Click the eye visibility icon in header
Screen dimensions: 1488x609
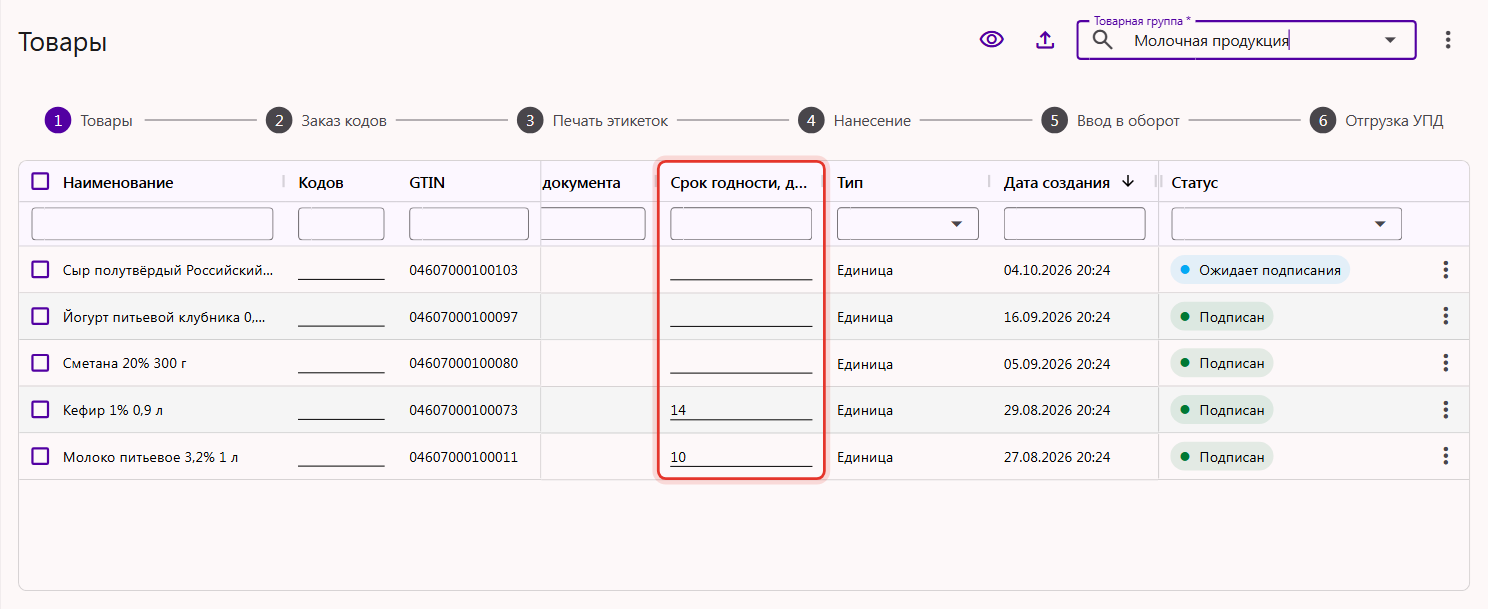[991, 40]
